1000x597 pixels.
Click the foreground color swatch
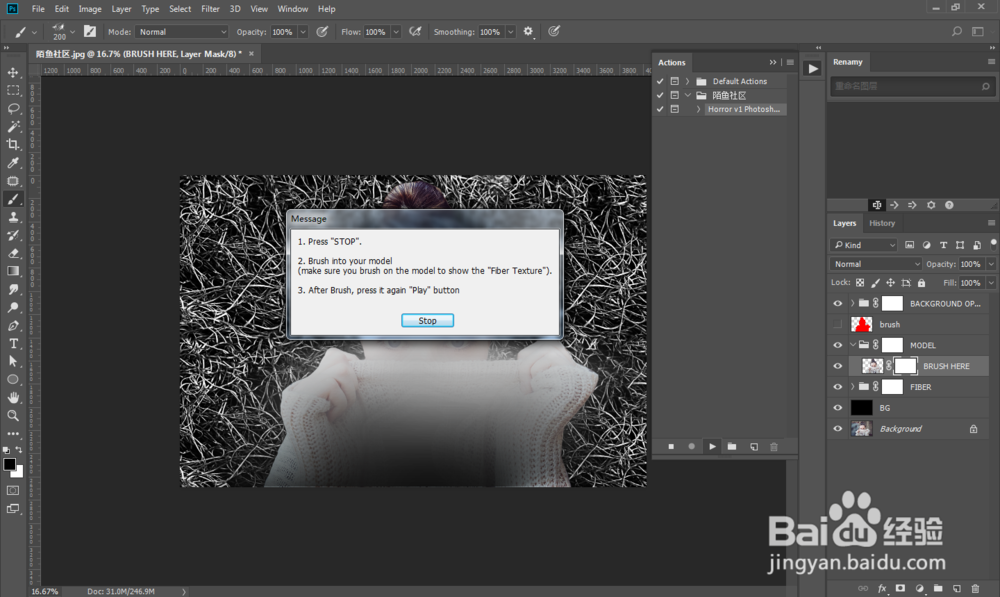pos(9,464)
